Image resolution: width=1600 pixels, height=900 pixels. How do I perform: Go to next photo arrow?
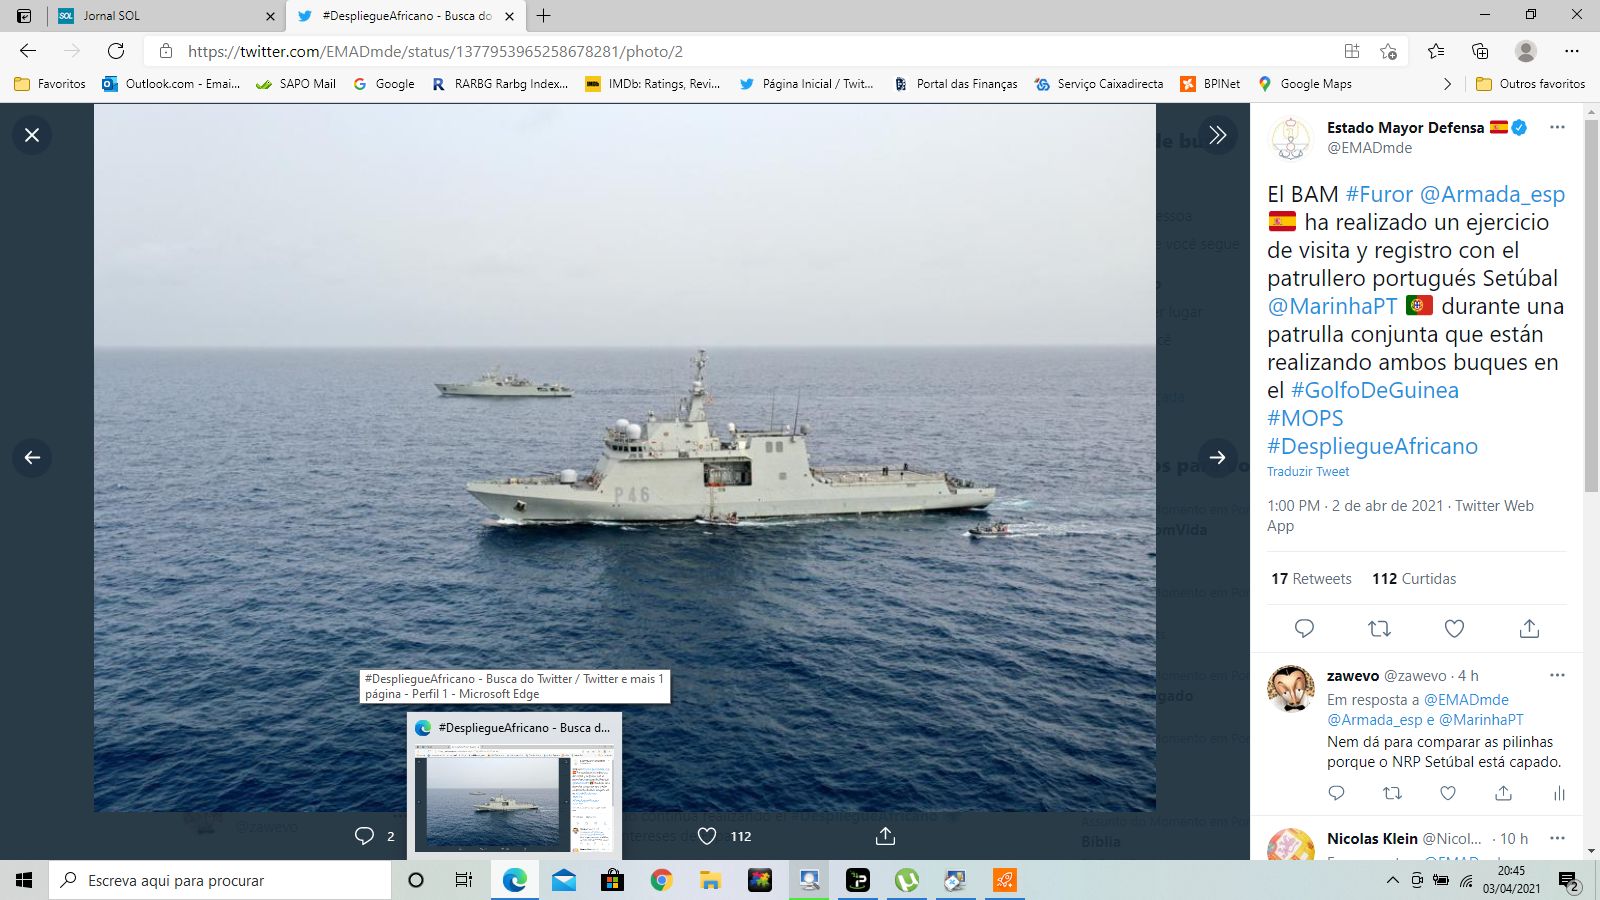[1217, 458]
